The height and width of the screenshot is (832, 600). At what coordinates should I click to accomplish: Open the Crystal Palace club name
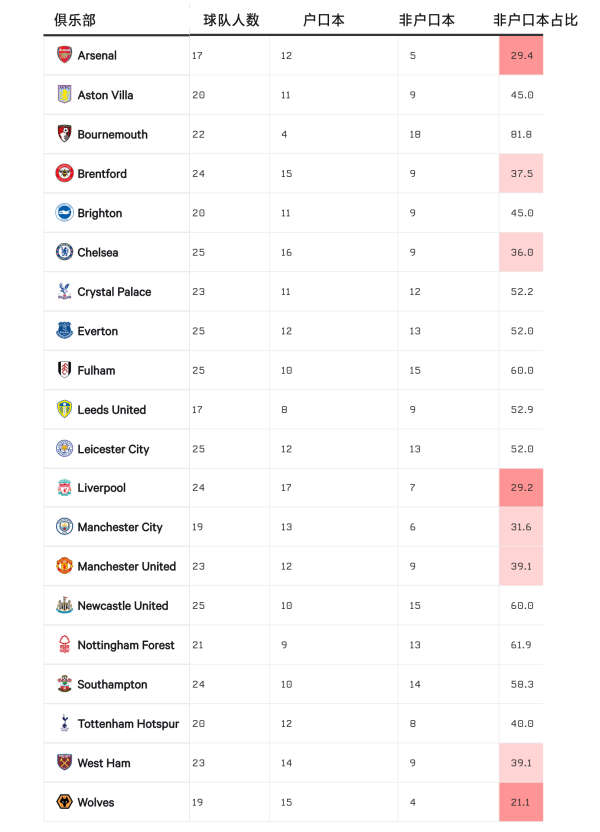click(114, 292)
